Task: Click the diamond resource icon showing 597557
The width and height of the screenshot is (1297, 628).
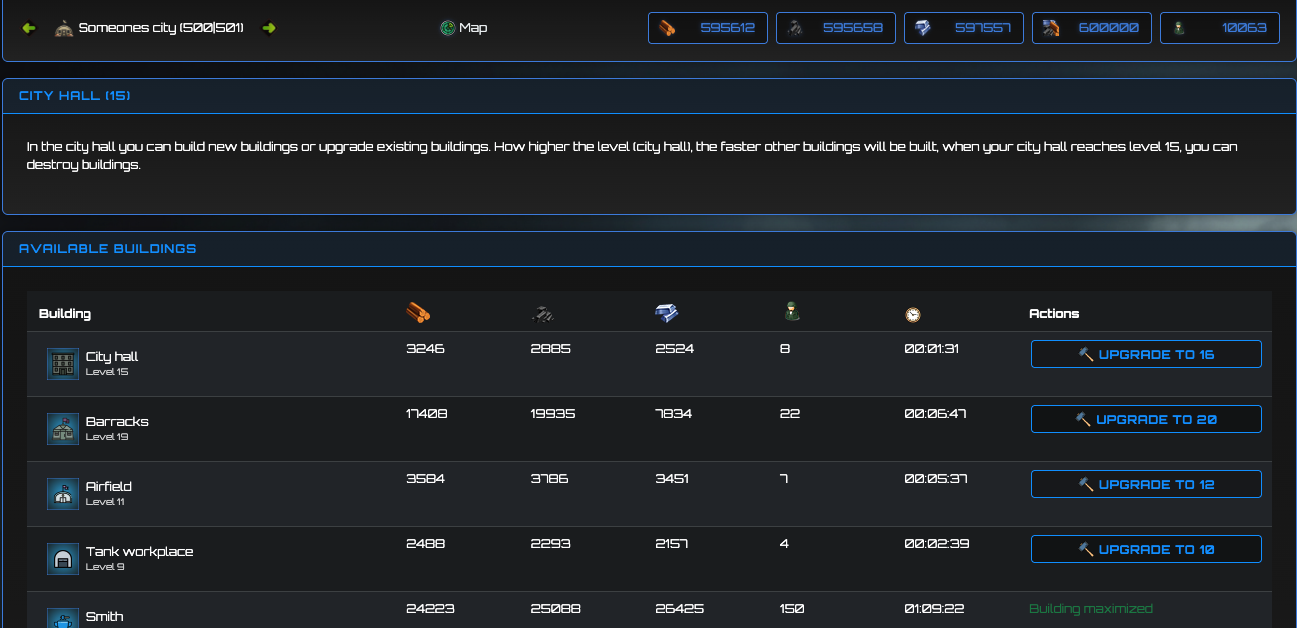Action: (919, 27)
